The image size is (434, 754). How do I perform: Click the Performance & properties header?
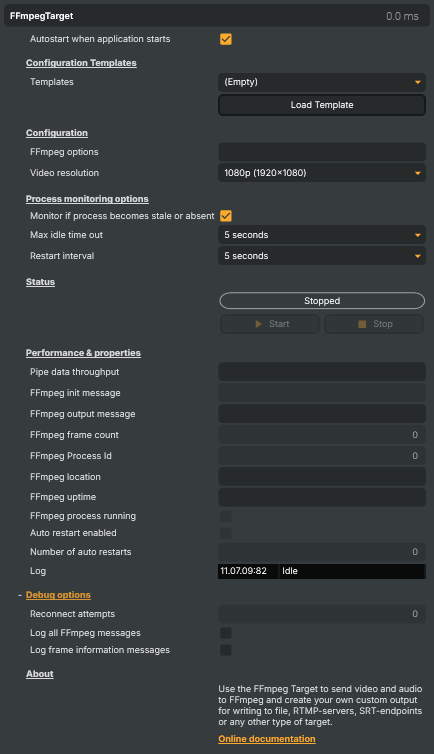[x=83, y=352]
